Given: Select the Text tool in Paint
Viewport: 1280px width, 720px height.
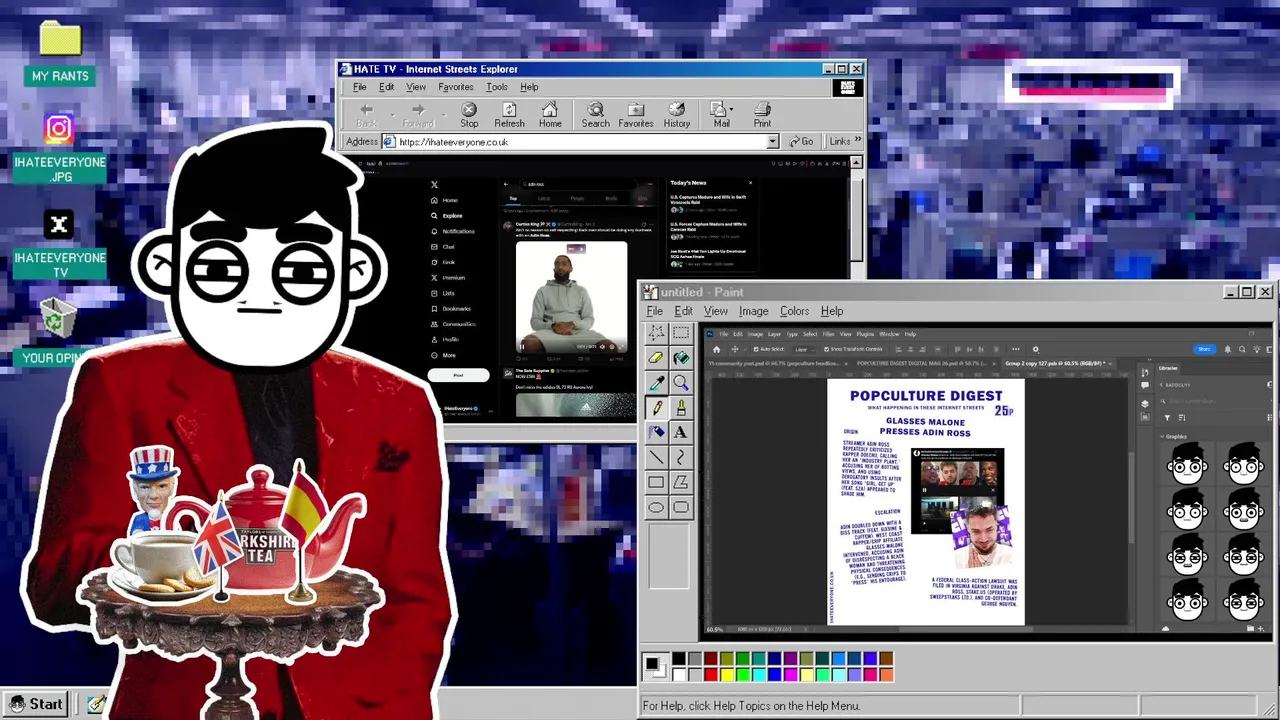Looking at the screenshot, I should point(681,432).
